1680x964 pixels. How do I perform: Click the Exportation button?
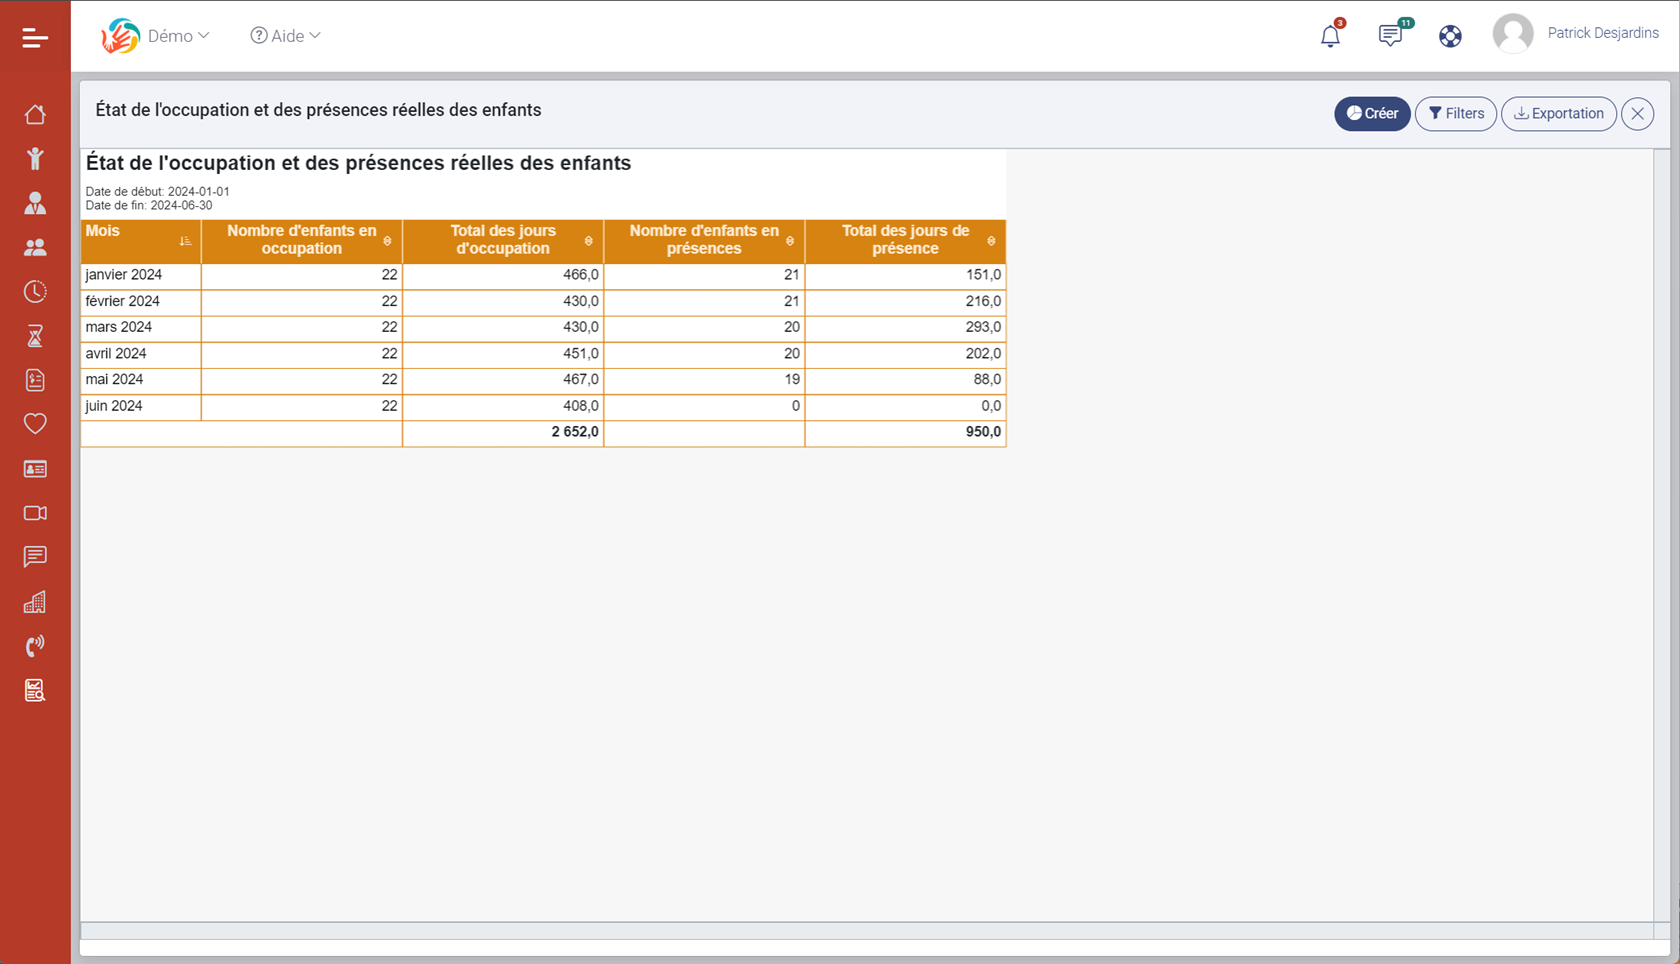point(1558,114)
